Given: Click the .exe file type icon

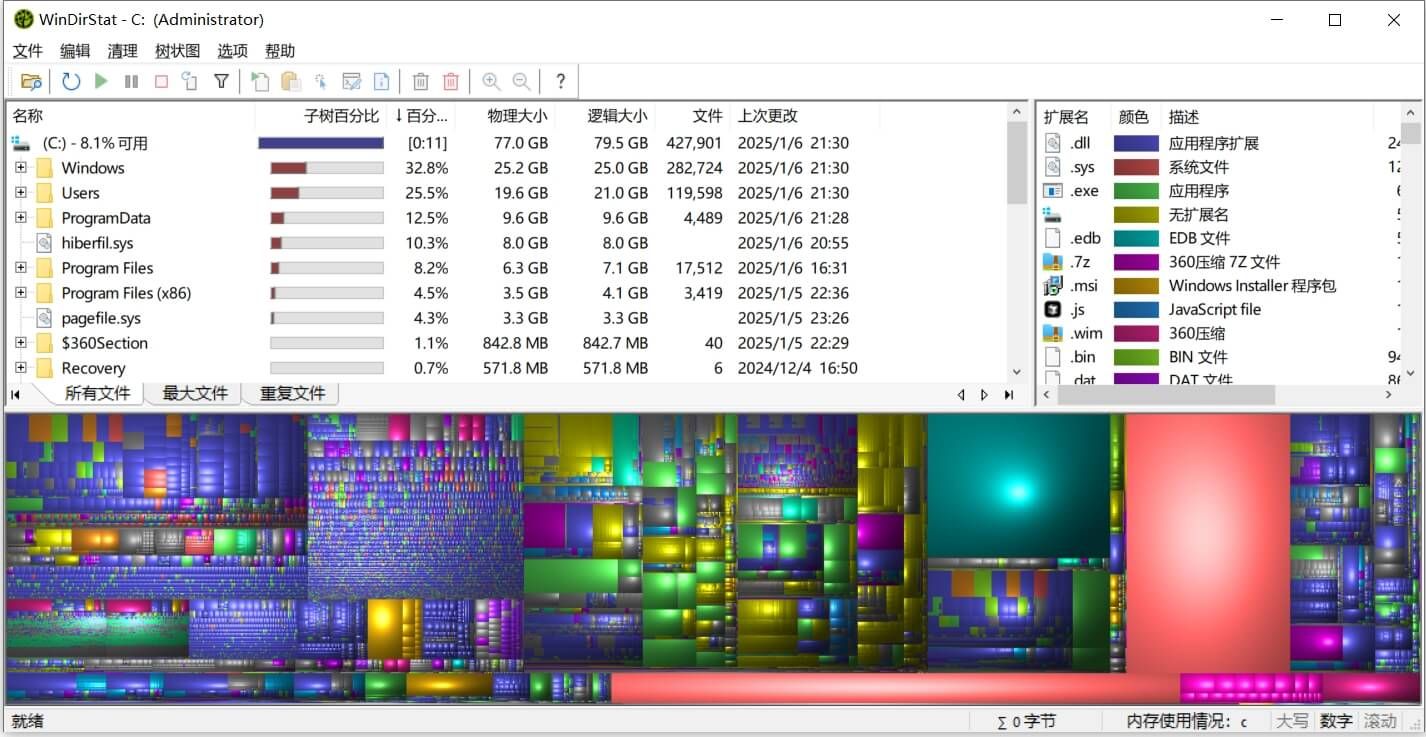Looking at the screenshot, I should point(1052,191).
